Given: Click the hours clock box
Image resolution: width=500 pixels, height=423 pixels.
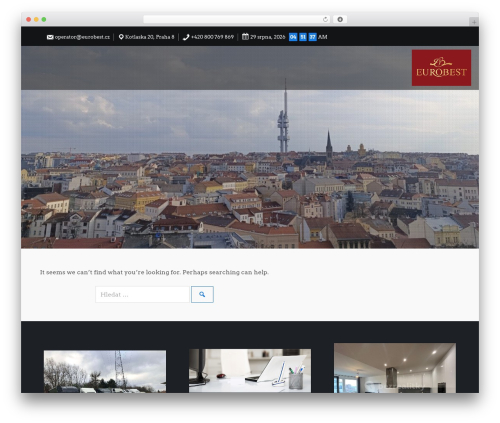Looking at the screenshot, I should click(293, 37).
